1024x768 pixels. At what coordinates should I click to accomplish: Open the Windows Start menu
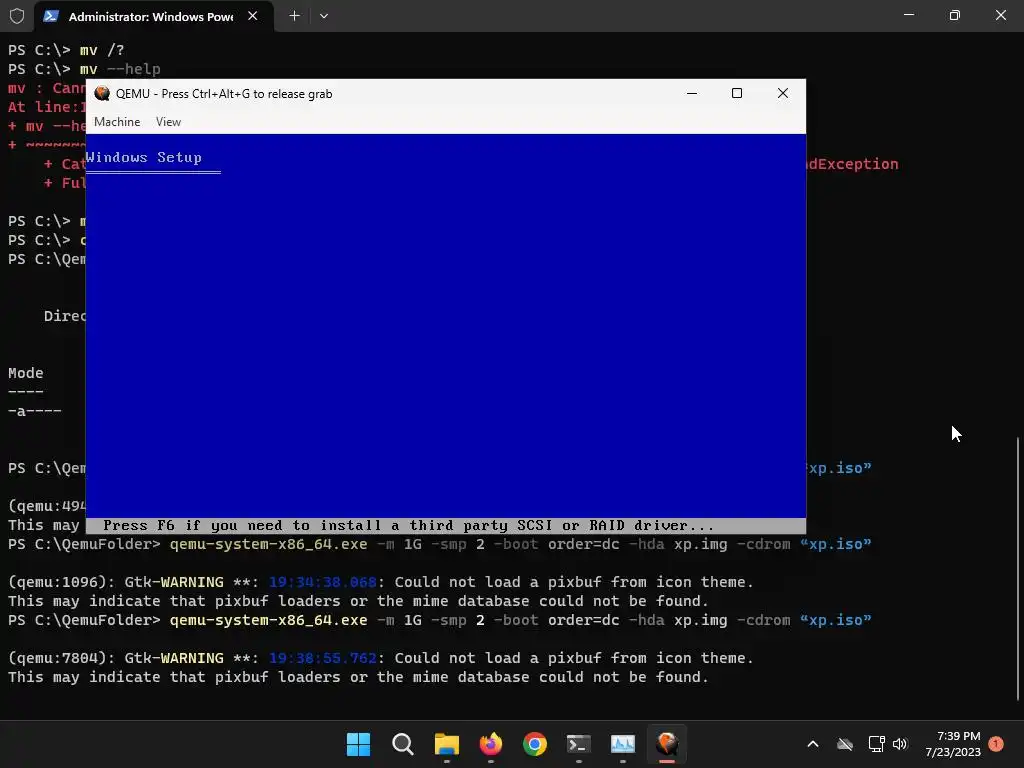pyautogui.click(x=358, y=744)
